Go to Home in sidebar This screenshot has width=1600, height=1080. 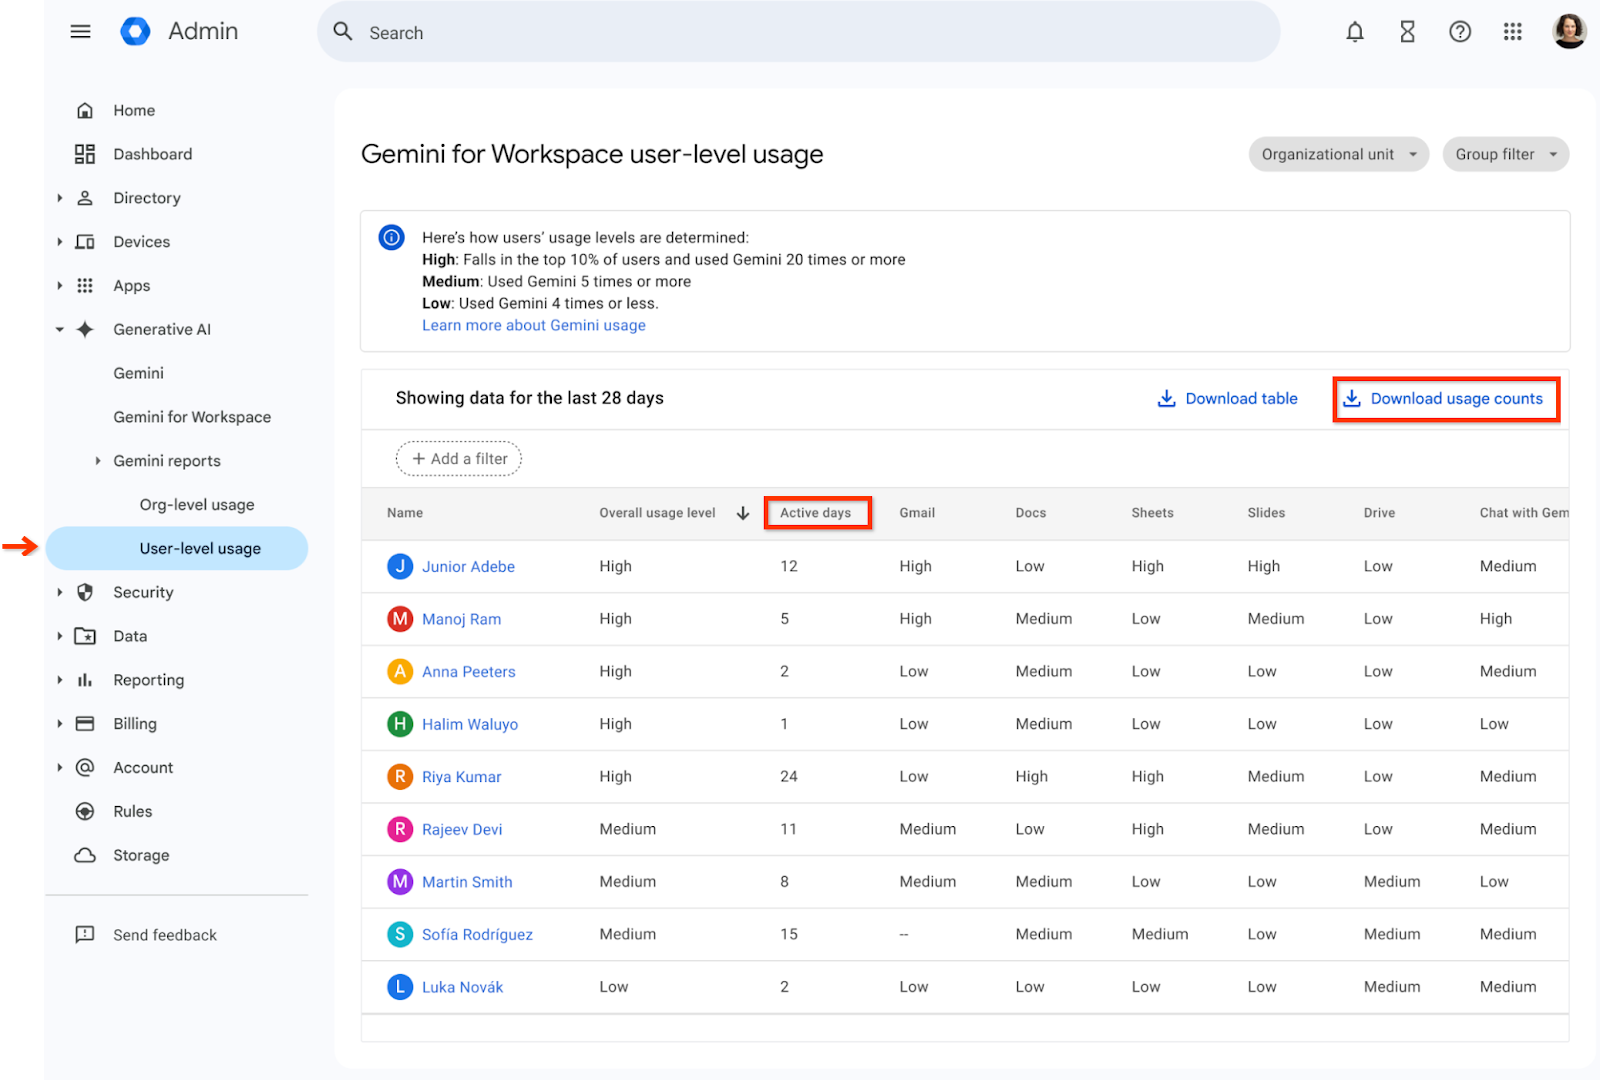pos(134,110)
